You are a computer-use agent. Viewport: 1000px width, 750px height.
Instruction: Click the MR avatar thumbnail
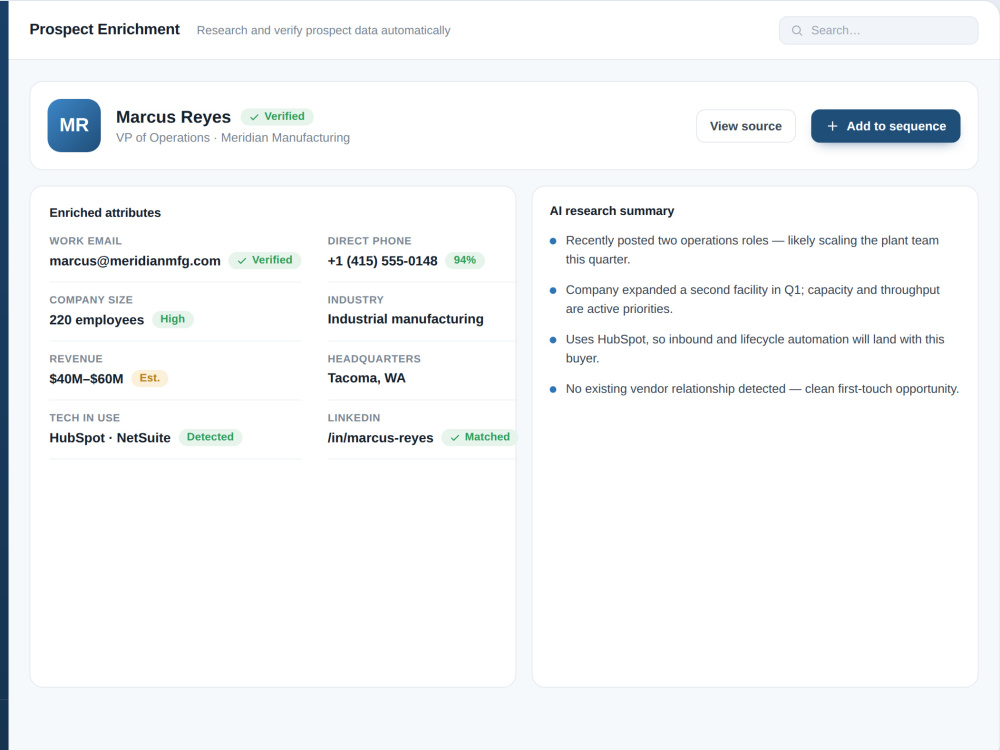tap(74, 126)
